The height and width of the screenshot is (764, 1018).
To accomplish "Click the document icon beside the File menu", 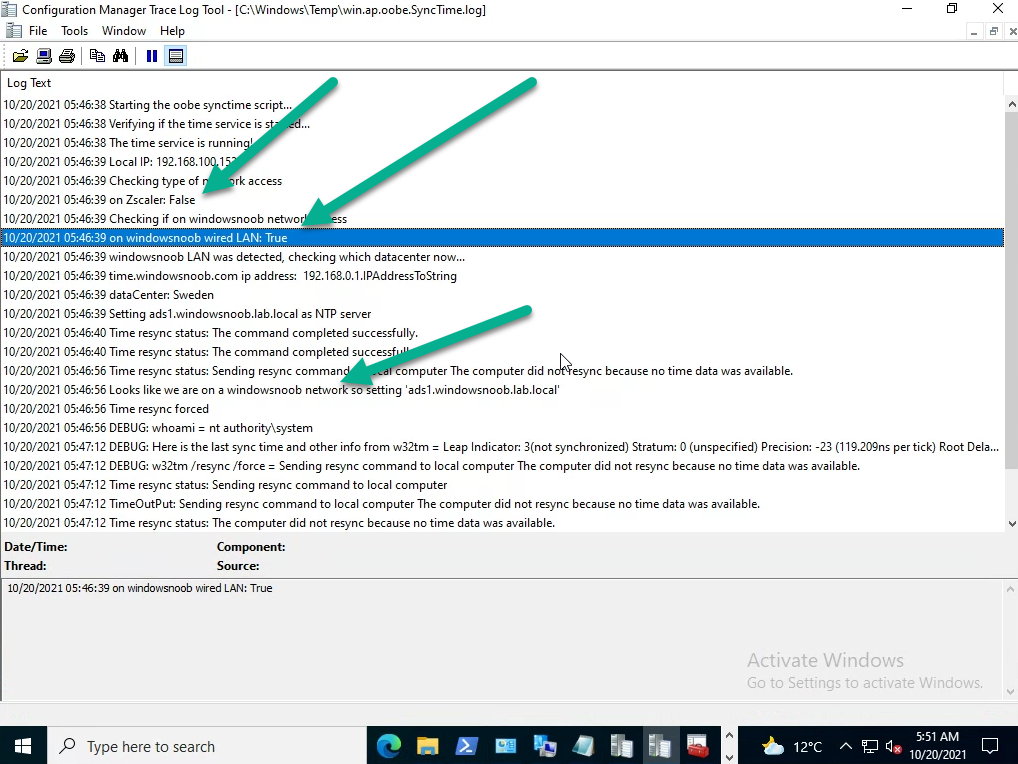I will click(13, 31).
